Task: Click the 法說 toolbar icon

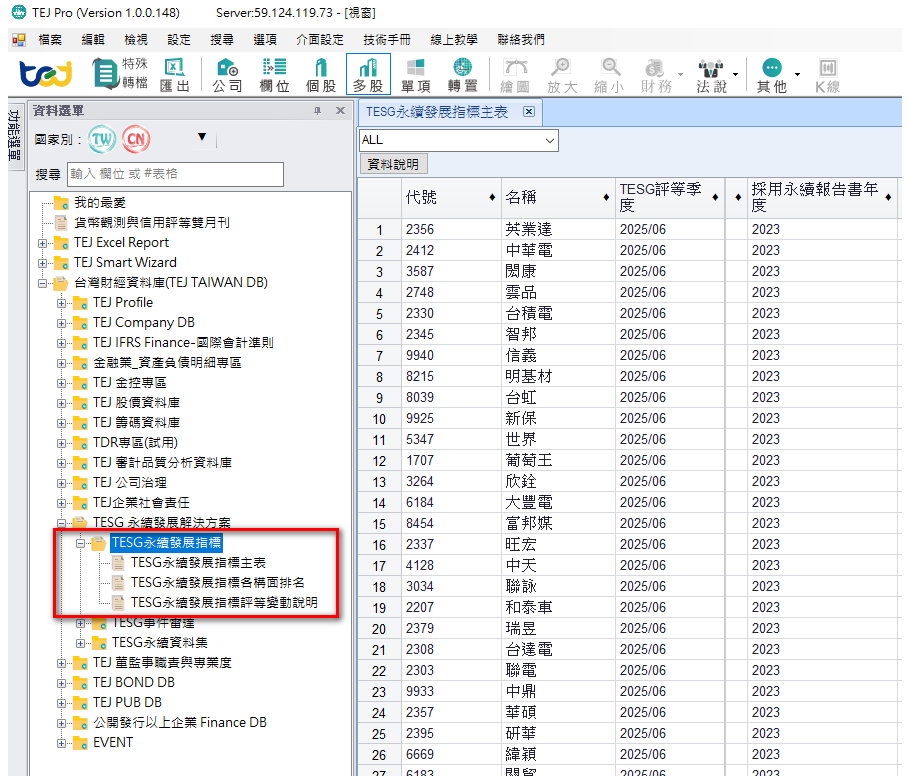Action: (711, 75)
